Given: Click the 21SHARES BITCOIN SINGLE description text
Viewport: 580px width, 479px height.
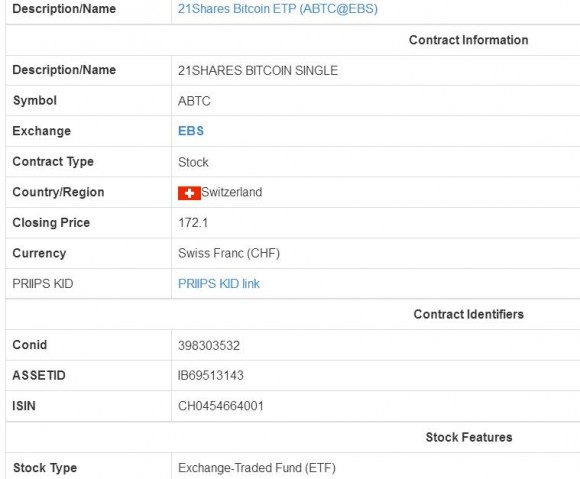Looking at the screenshot, I should coord(258,70).
